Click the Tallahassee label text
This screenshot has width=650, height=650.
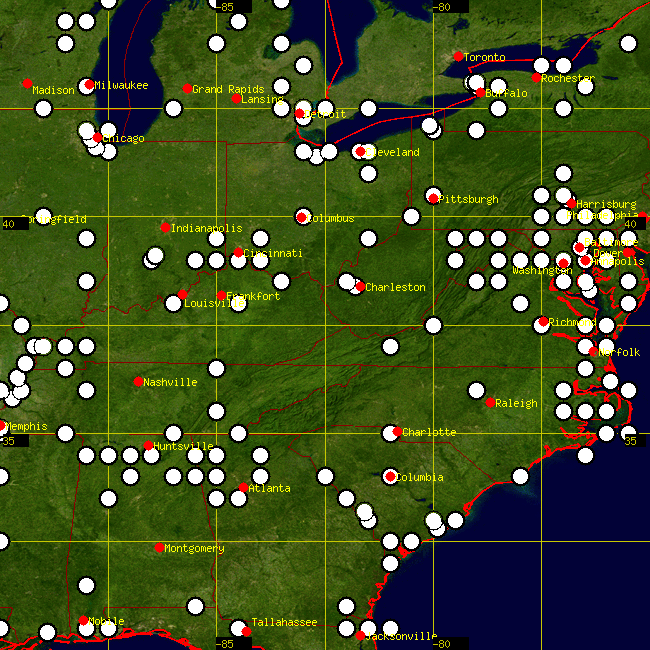(284, 622)
